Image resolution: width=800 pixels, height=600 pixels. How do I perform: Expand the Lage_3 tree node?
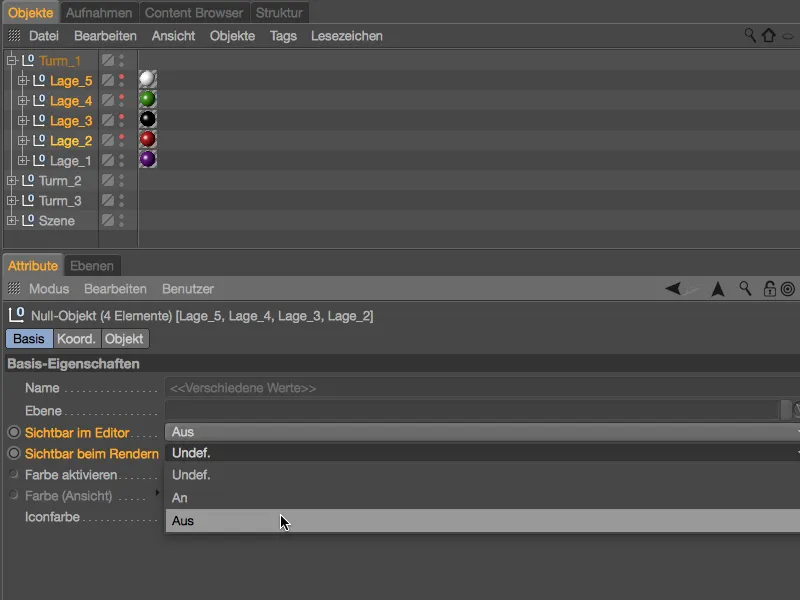22,120
